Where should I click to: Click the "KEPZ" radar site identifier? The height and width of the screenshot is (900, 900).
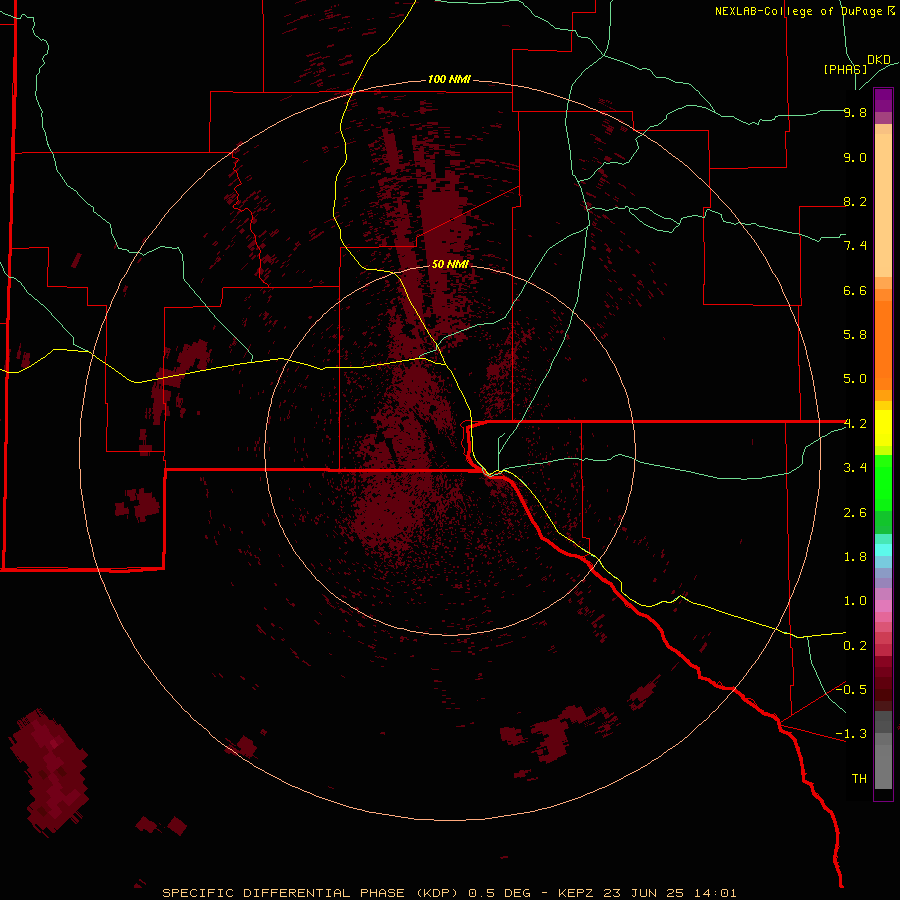[574, 893]
